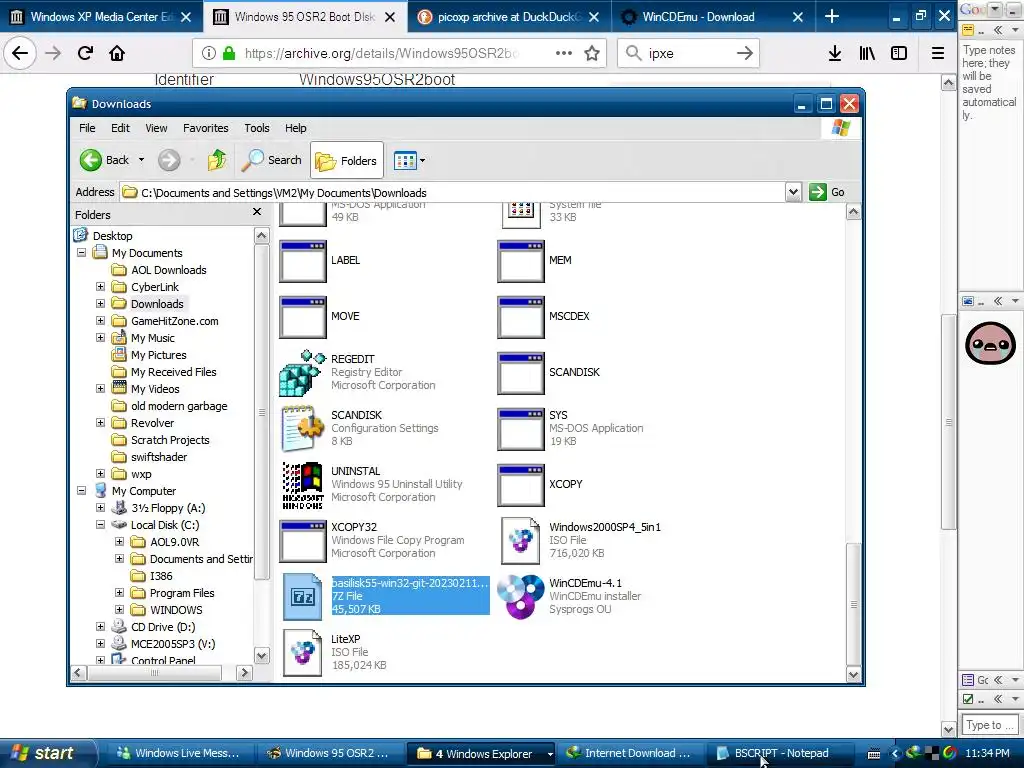Switch to WinCDEmu - Download tab
This screenshot has width=1024, height=768.
click(x=713, y=17)
